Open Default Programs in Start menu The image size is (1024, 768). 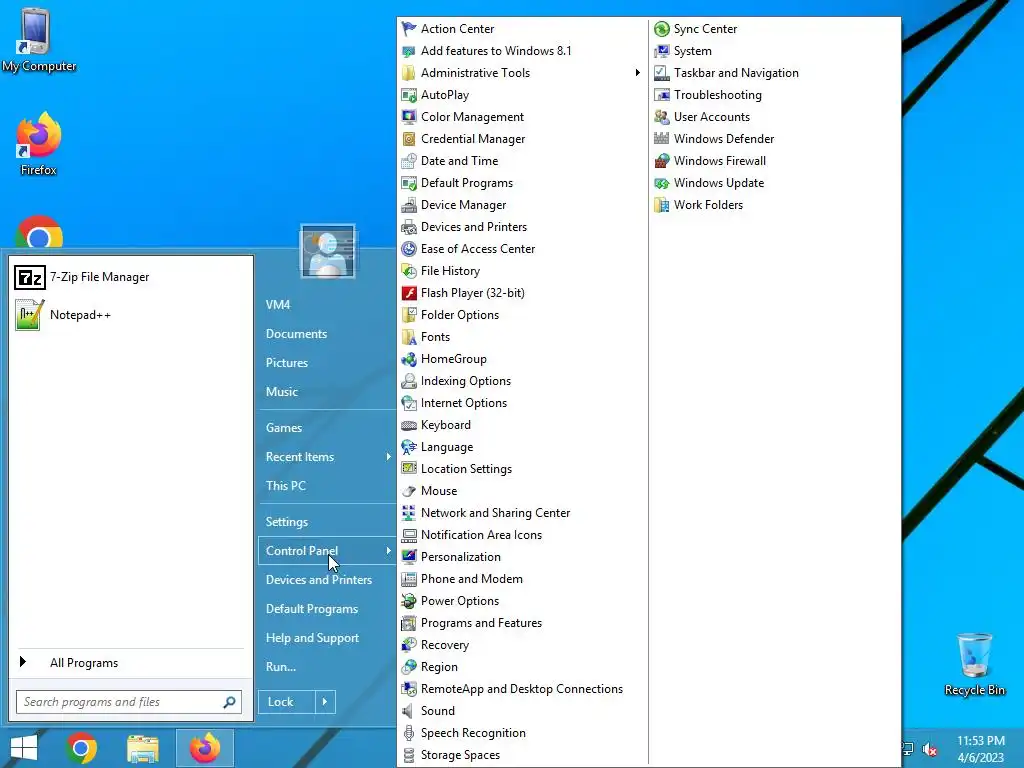312,609
